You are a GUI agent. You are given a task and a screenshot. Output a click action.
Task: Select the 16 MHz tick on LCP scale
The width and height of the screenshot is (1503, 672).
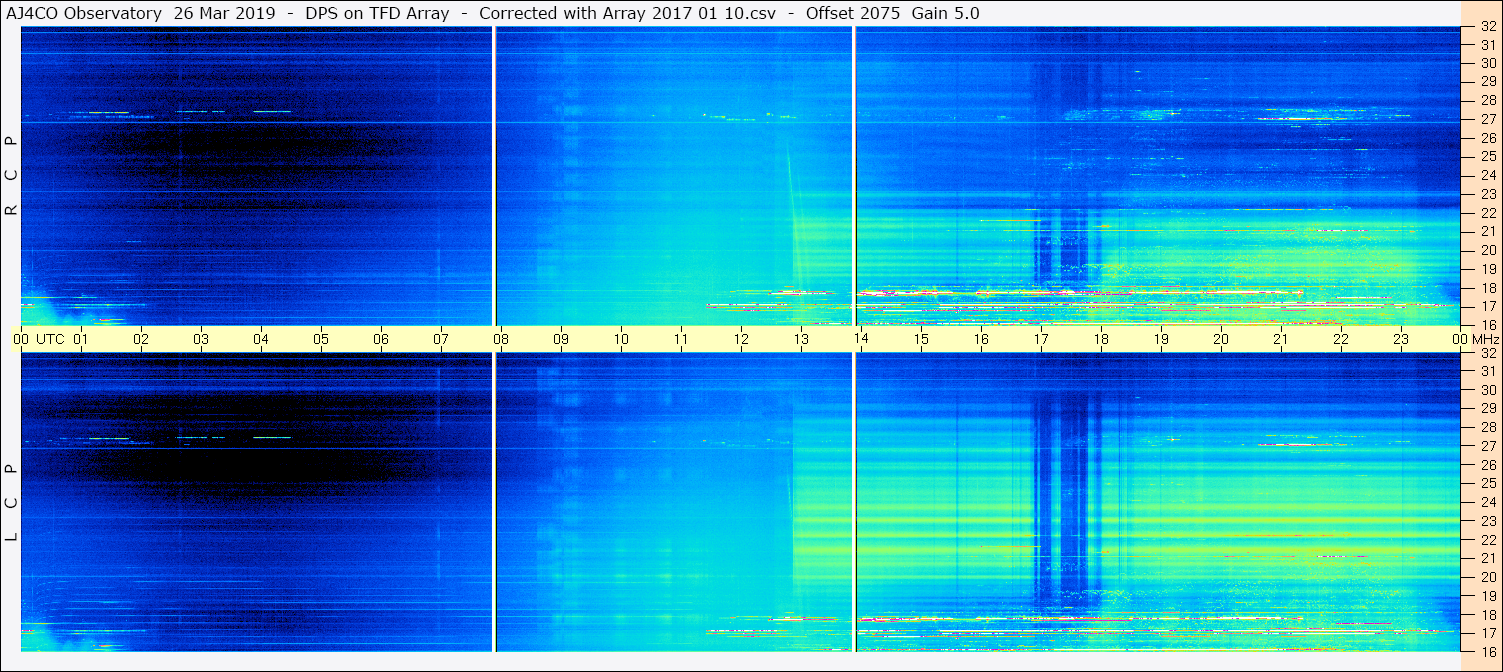[x=1487, y=651]
